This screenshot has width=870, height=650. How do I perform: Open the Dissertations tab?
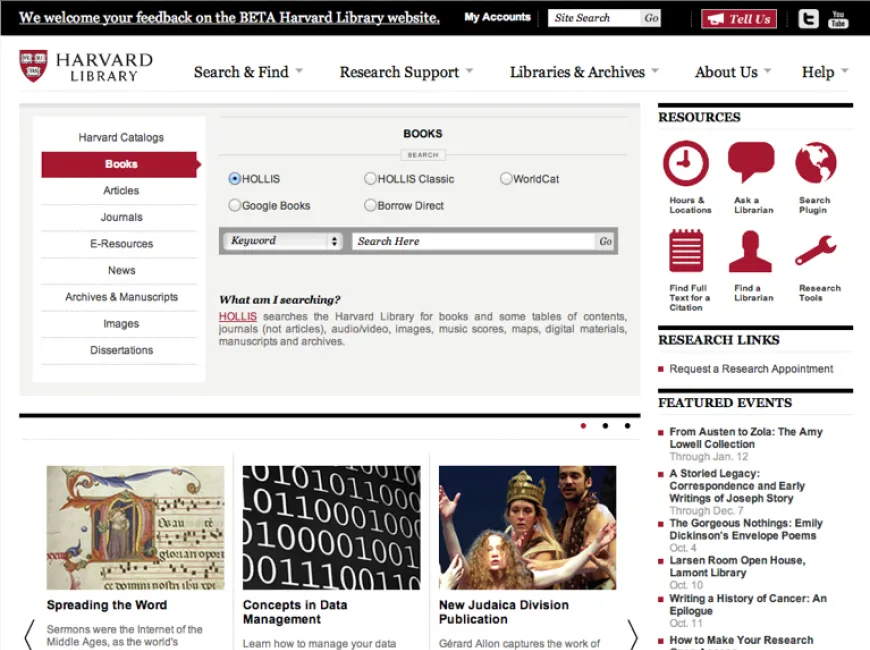coord(121,351)
